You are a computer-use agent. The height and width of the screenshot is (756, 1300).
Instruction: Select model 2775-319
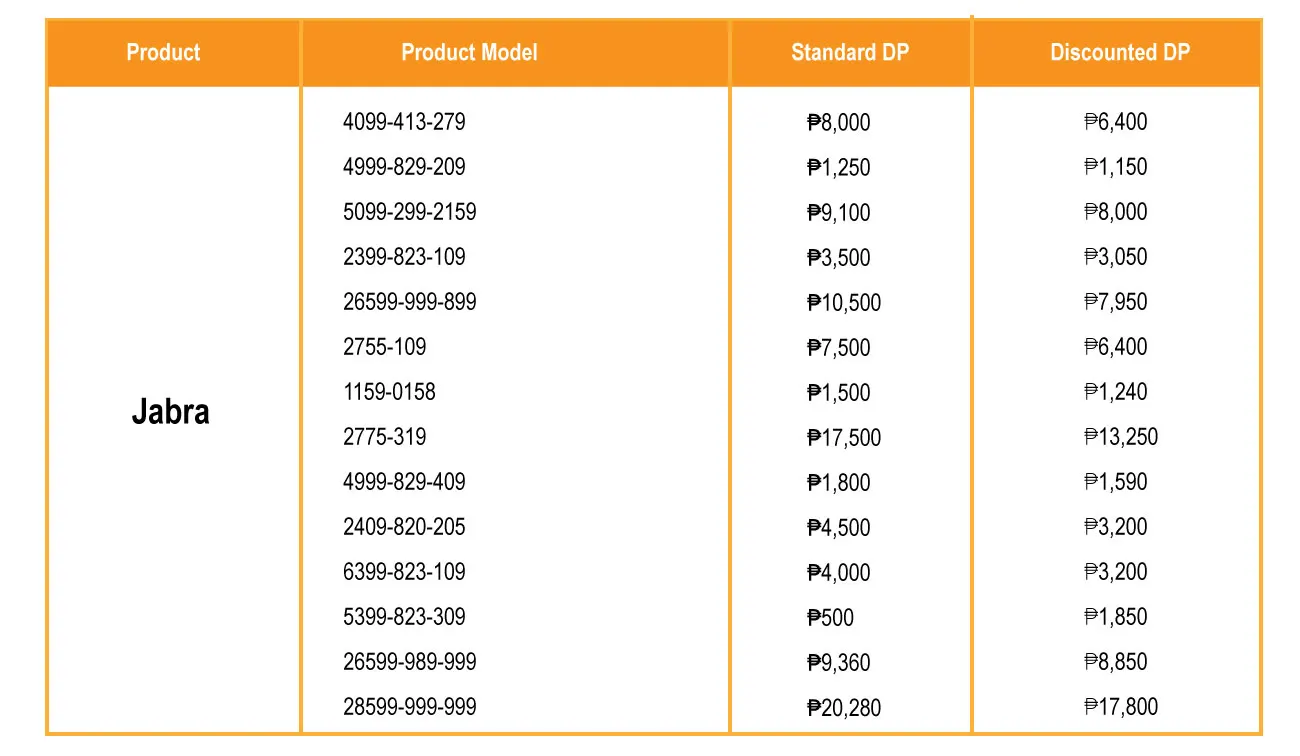point(384,437)
